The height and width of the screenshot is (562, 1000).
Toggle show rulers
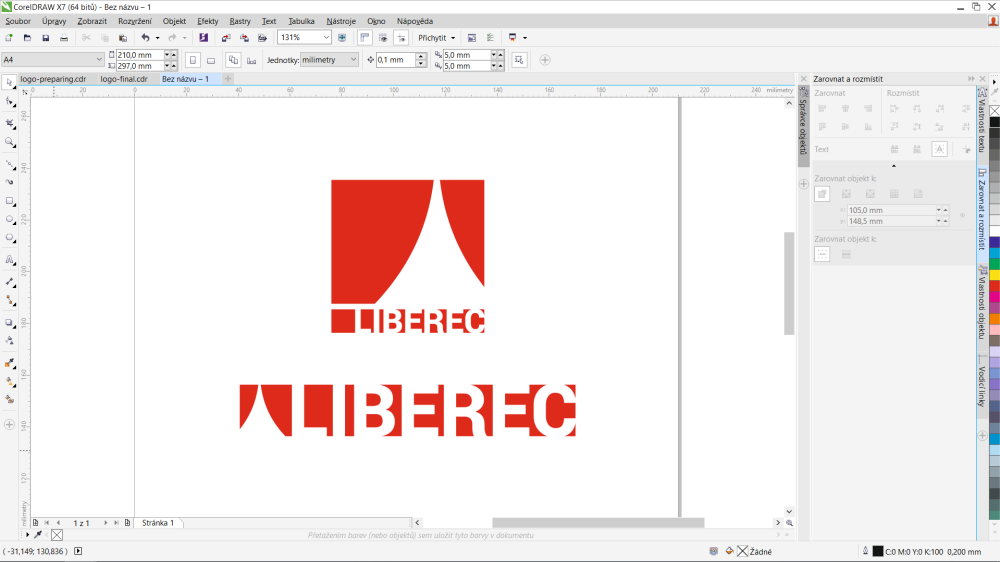point(365,38)
